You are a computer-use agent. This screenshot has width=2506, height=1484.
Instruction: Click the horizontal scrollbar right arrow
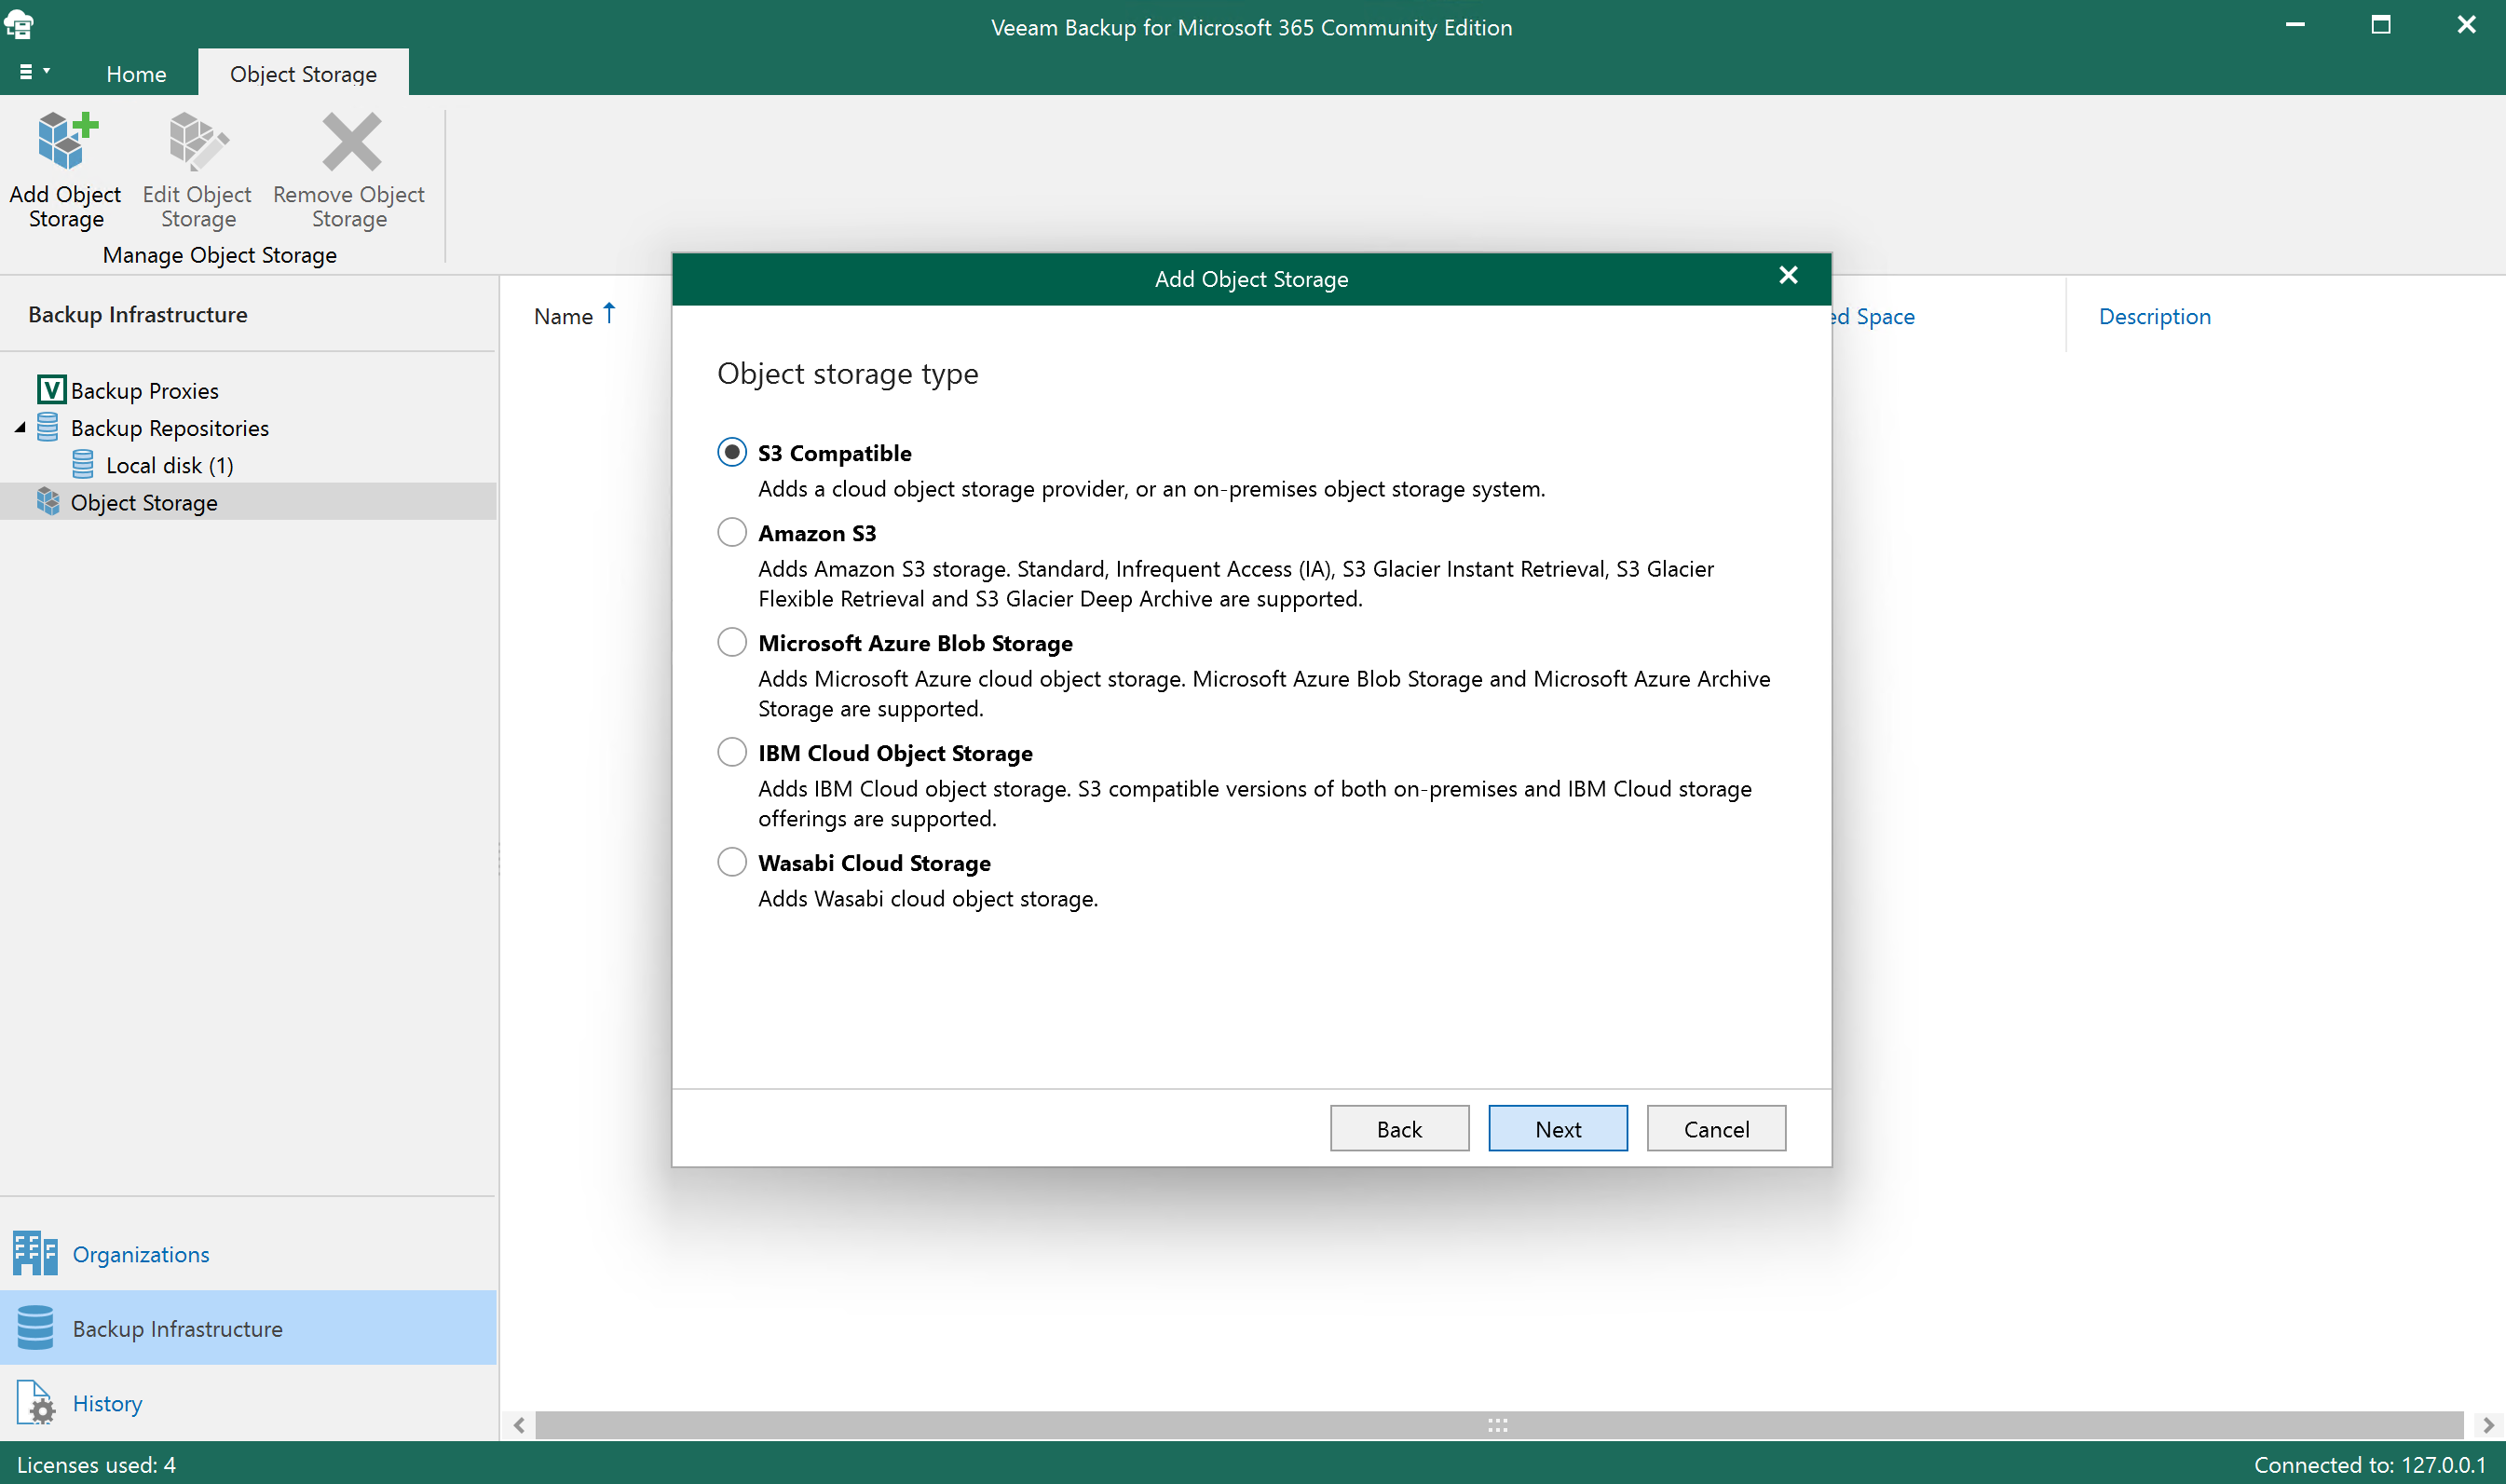pyautogui.click(x=2489, y=1424)
